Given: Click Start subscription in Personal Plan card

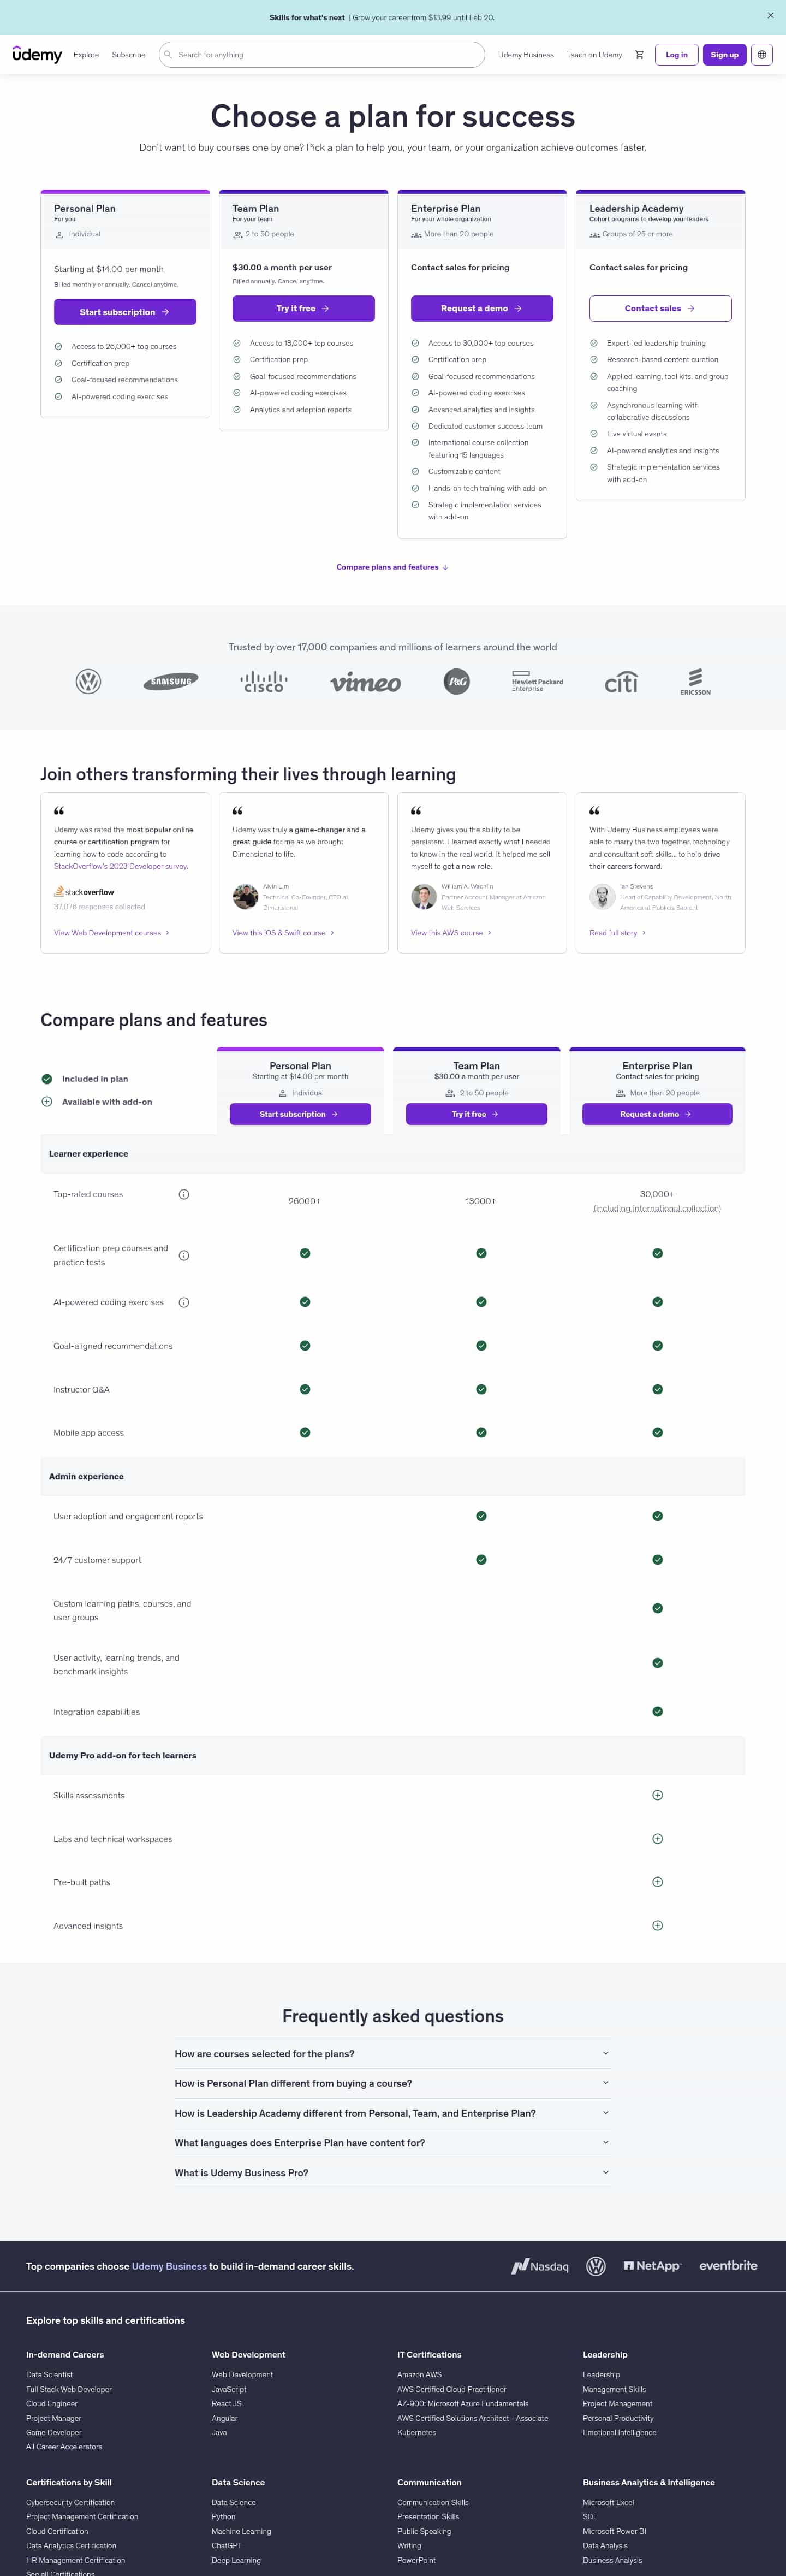Looking at the screenshot, I should (x=125, y=312).
